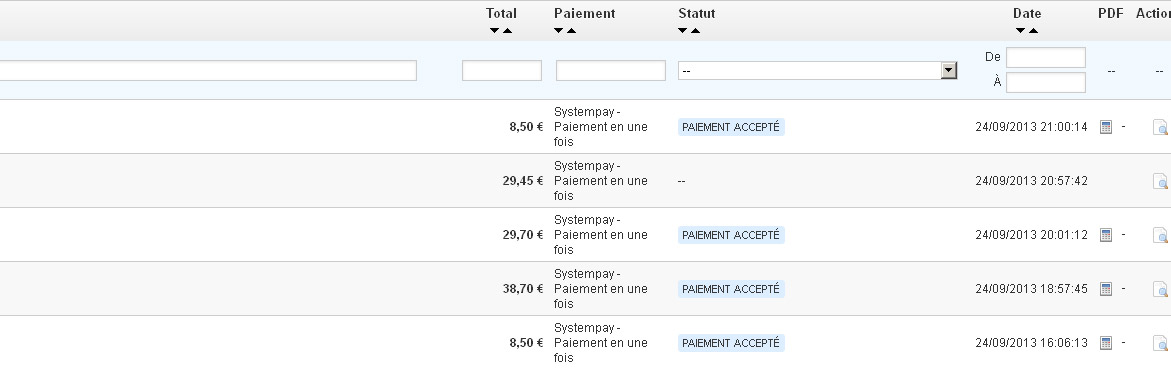Click the 'De' date filter field
Screen dimensions: 1171x369
(1046, 58)
